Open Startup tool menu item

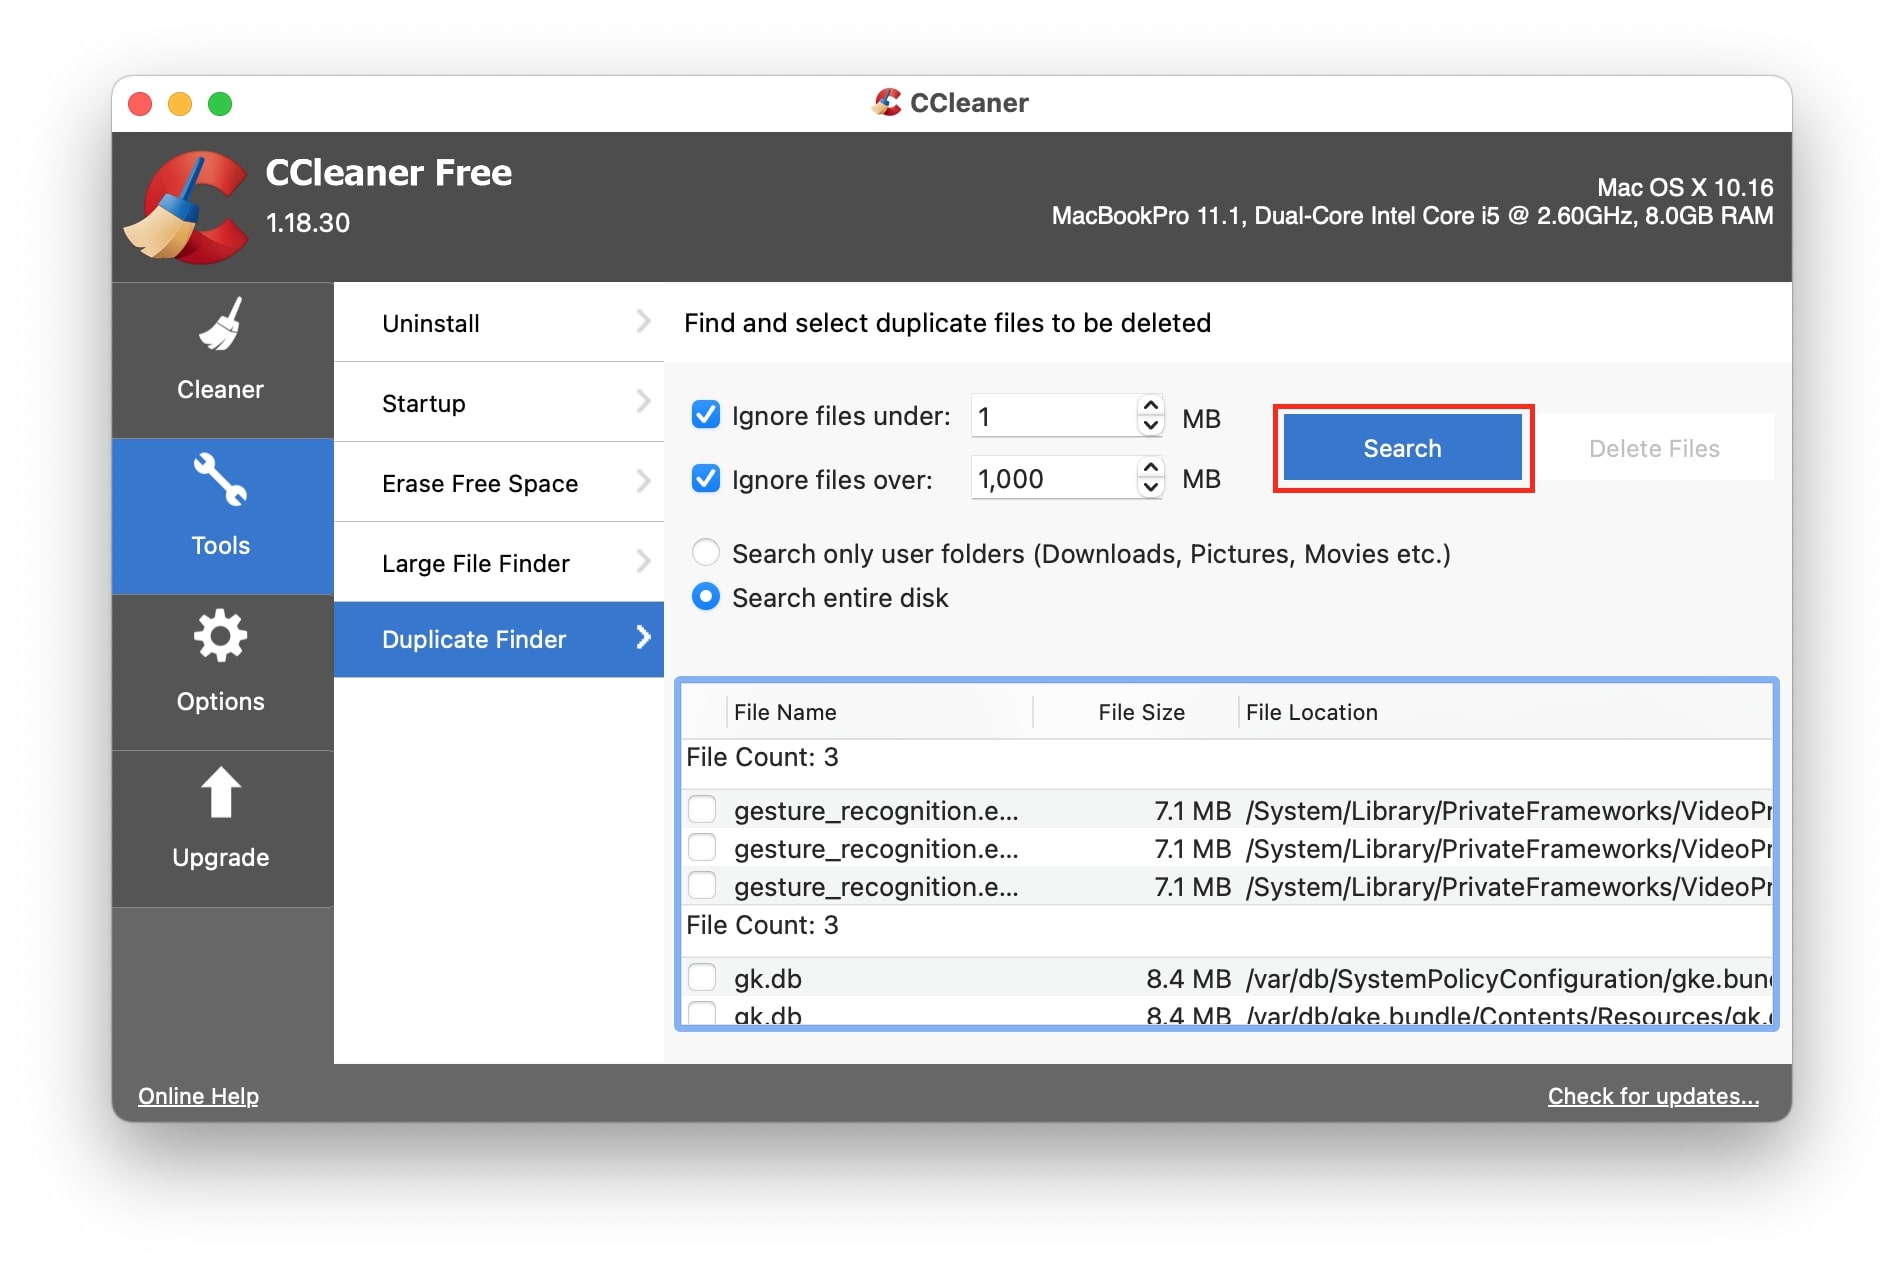pos(498,403)
